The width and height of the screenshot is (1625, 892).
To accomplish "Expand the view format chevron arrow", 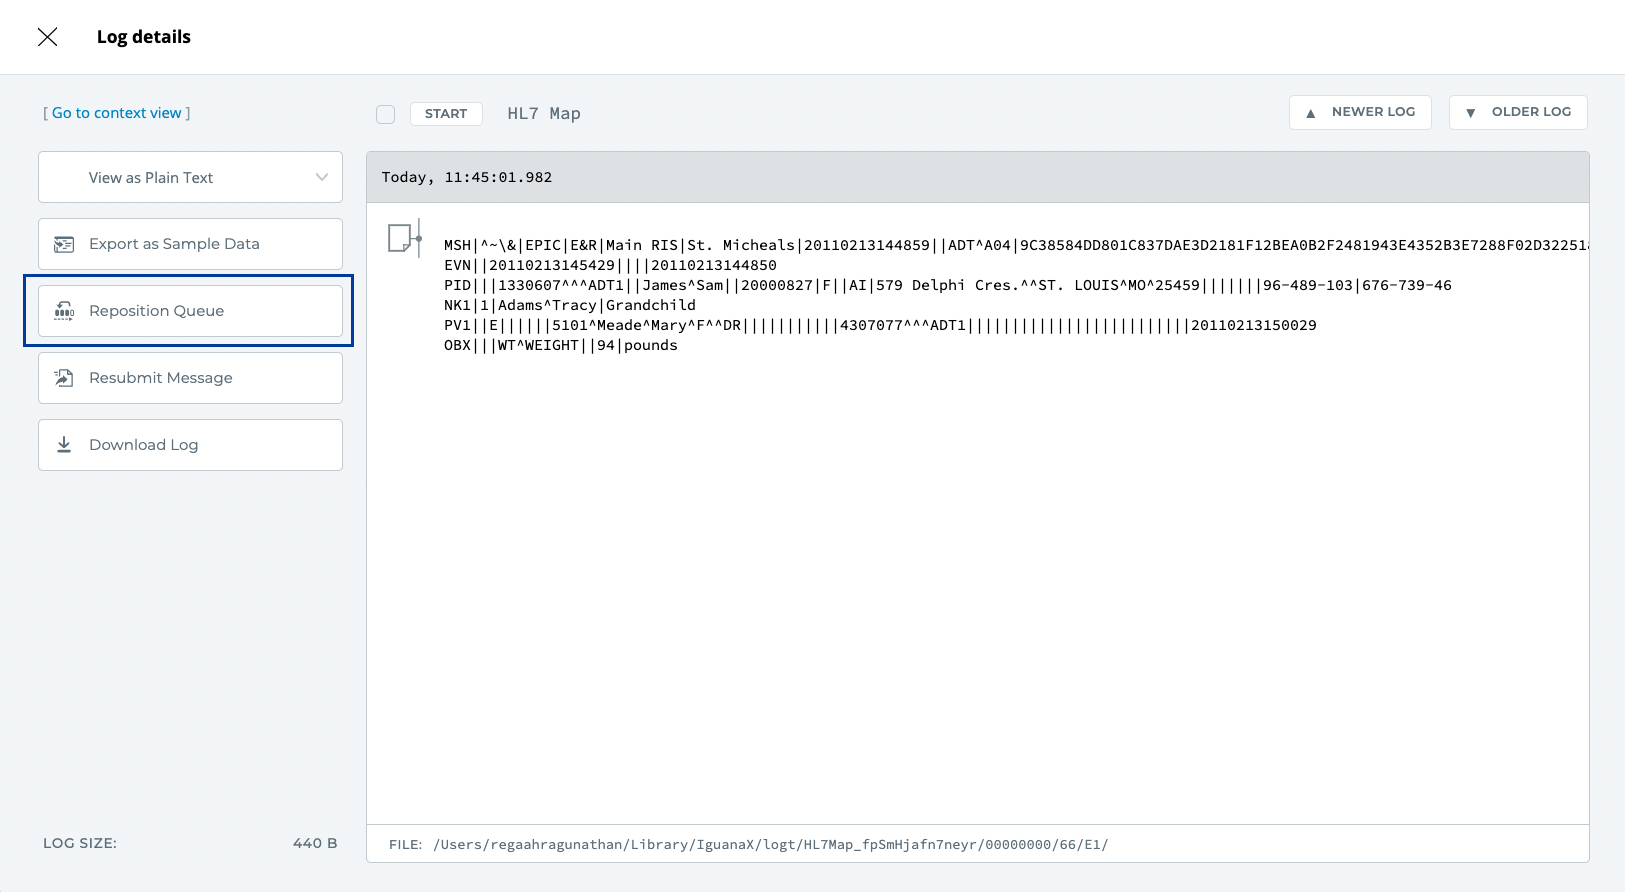I will tap(322, 177).
